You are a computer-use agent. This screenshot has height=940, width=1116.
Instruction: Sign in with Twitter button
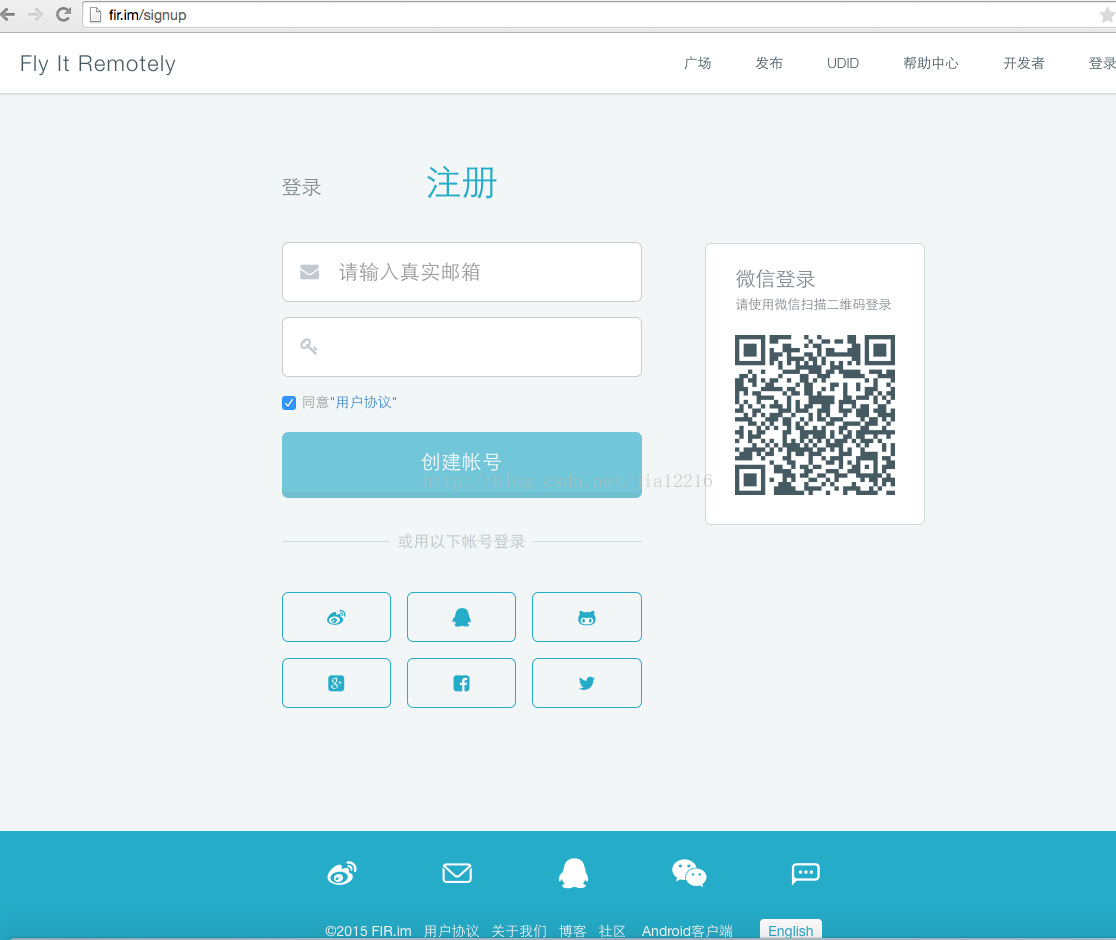(586, 683)
